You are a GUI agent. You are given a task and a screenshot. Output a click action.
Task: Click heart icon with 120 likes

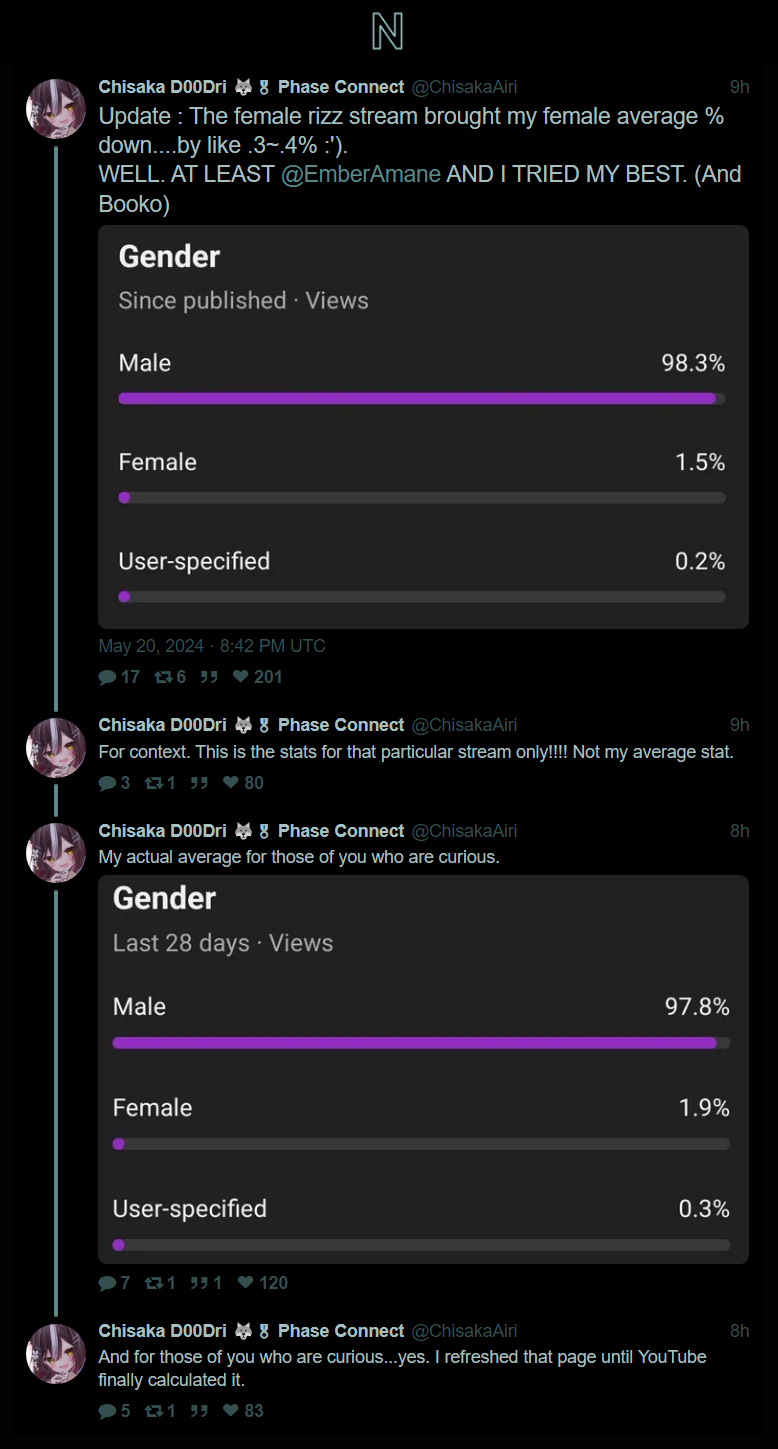[245, 1283]
